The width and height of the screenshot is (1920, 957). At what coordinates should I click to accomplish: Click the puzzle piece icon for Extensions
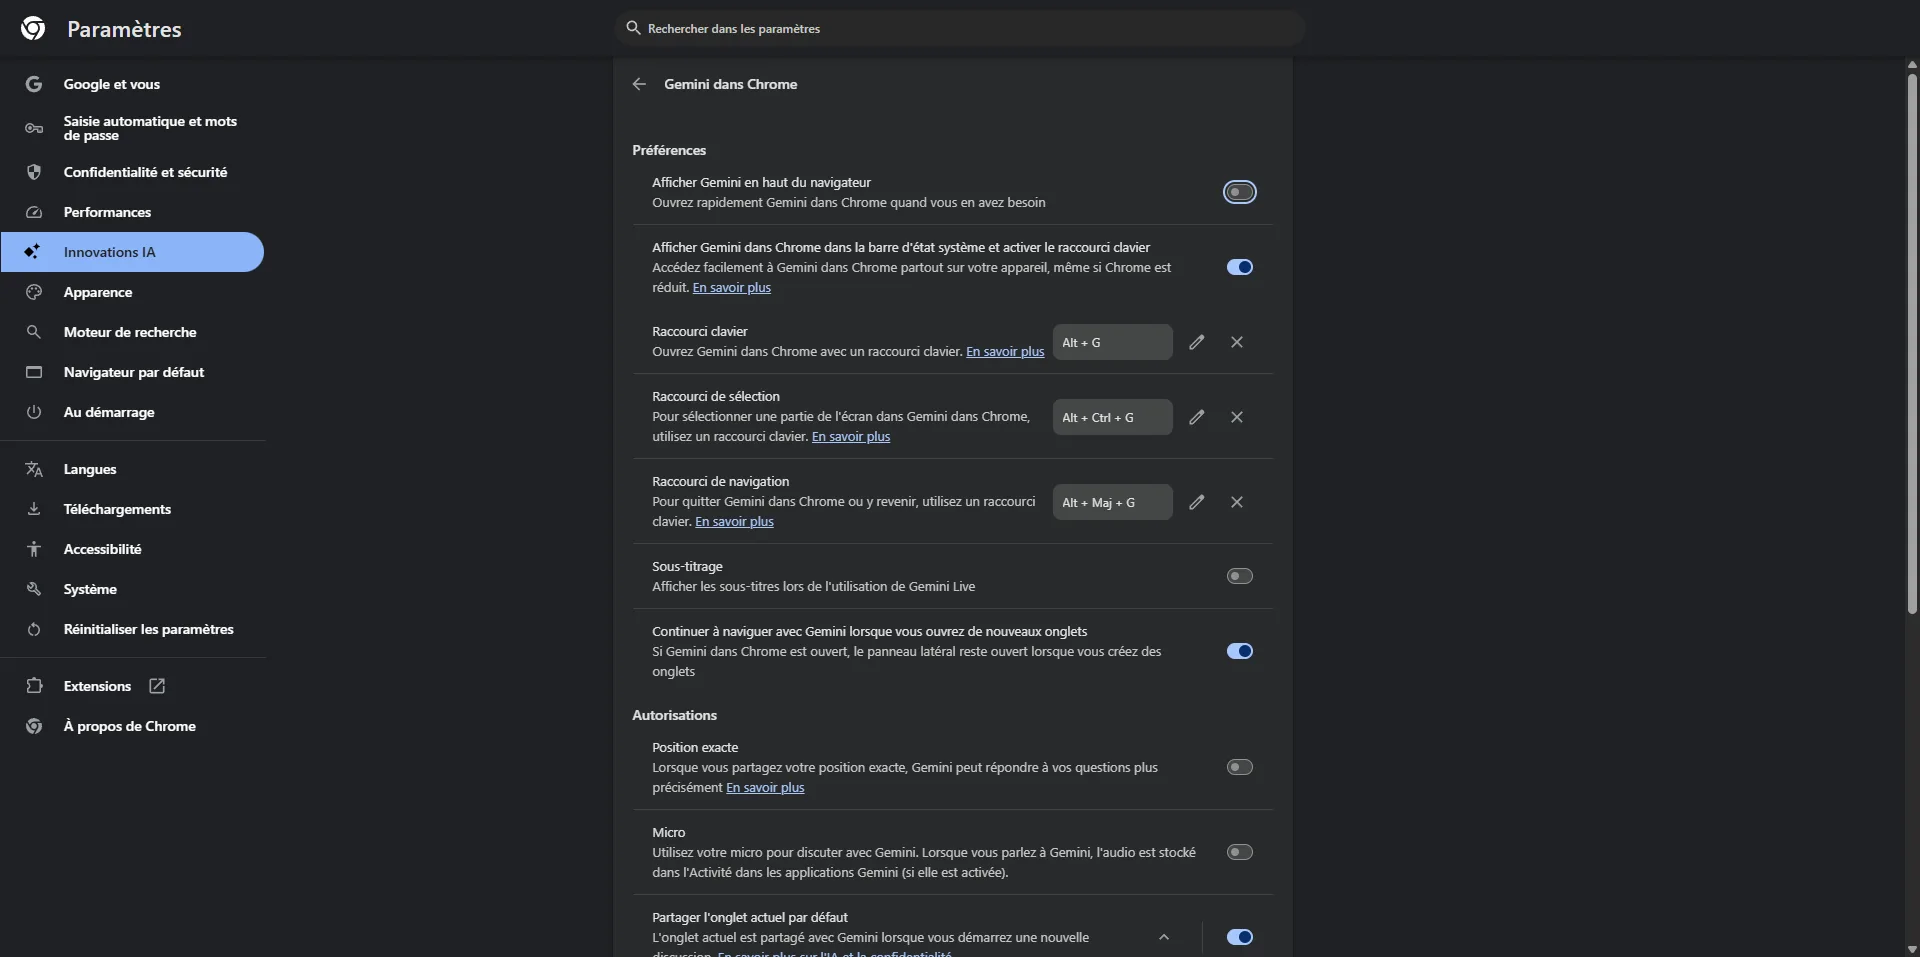tap(34, 686)
